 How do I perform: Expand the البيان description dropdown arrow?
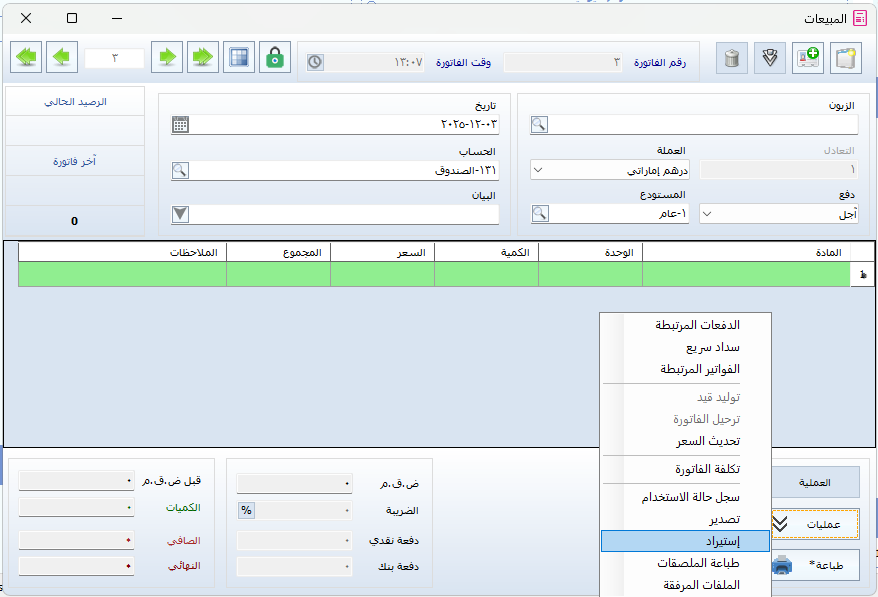180,213
